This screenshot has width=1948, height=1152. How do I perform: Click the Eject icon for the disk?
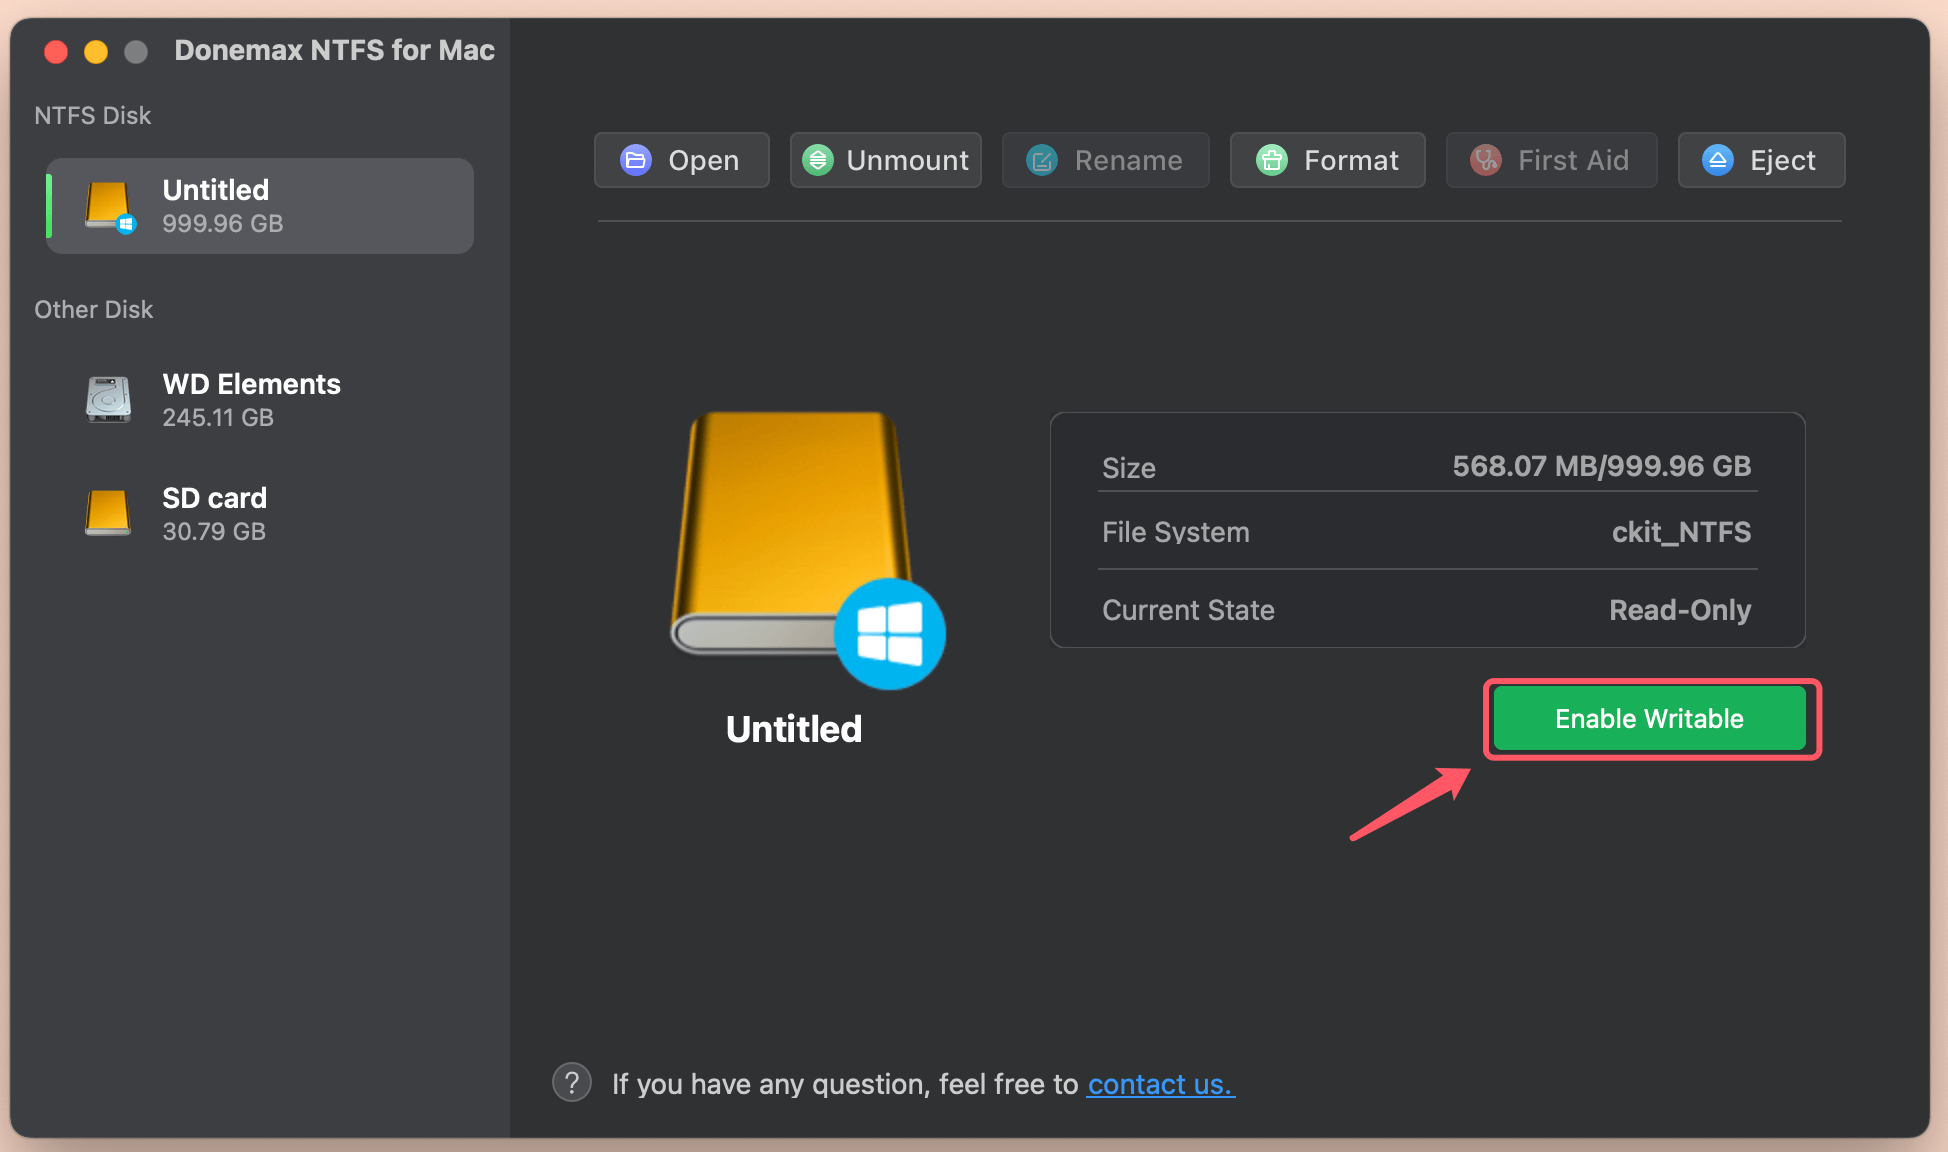[x=1717, y=160]
